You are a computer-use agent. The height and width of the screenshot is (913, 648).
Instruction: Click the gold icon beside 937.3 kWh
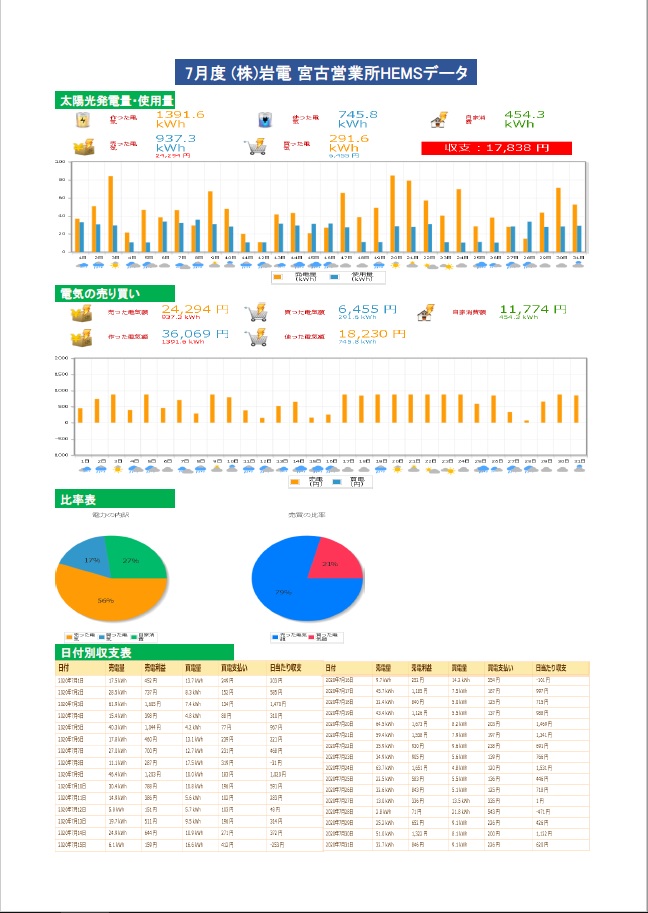(x=84, y=146)
